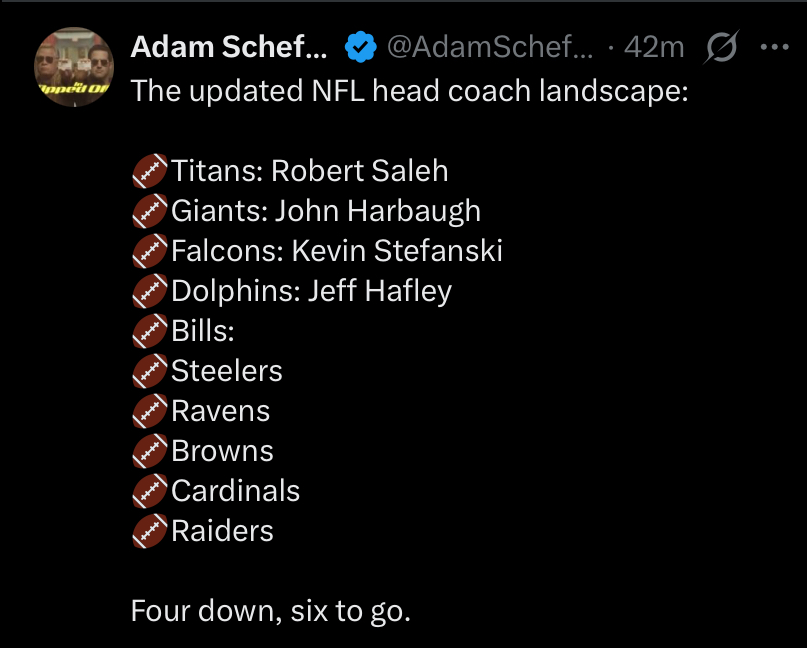
Task: Click the football emoji beside Browns
Action: pyautogui.click(x=149, y=451)
